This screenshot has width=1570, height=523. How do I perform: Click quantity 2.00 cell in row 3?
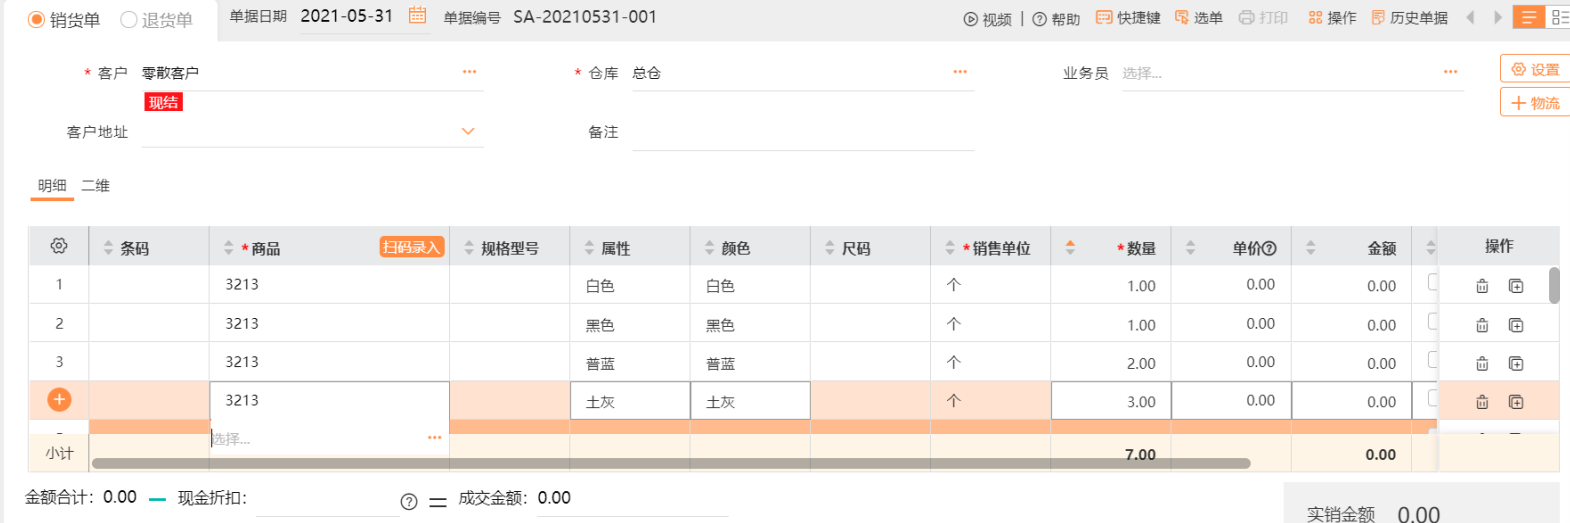coord(1111,363)
